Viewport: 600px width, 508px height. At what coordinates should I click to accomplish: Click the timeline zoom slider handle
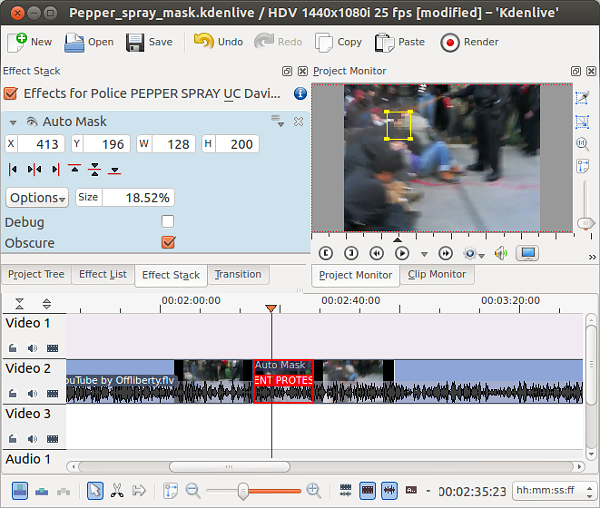[241, 490]
